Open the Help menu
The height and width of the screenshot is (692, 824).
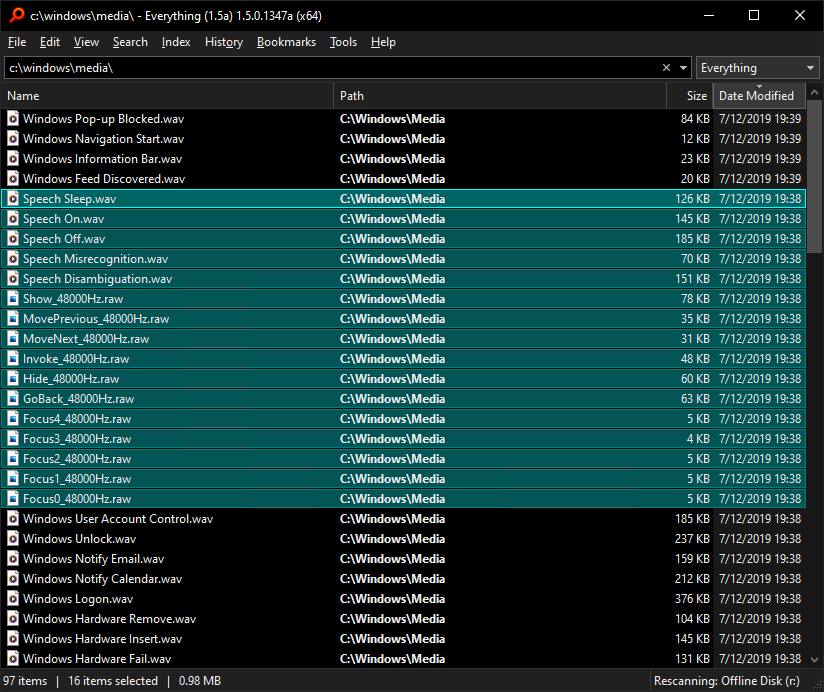[x=383, y=42]
